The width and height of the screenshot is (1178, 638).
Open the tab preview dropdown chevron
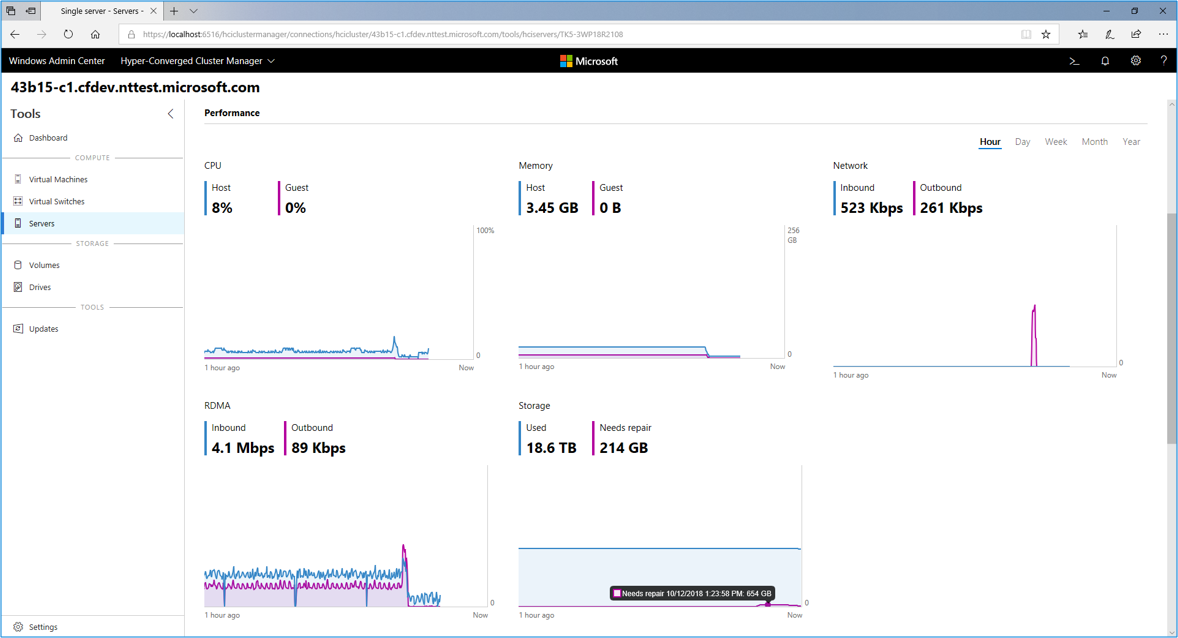click(194, 11)
